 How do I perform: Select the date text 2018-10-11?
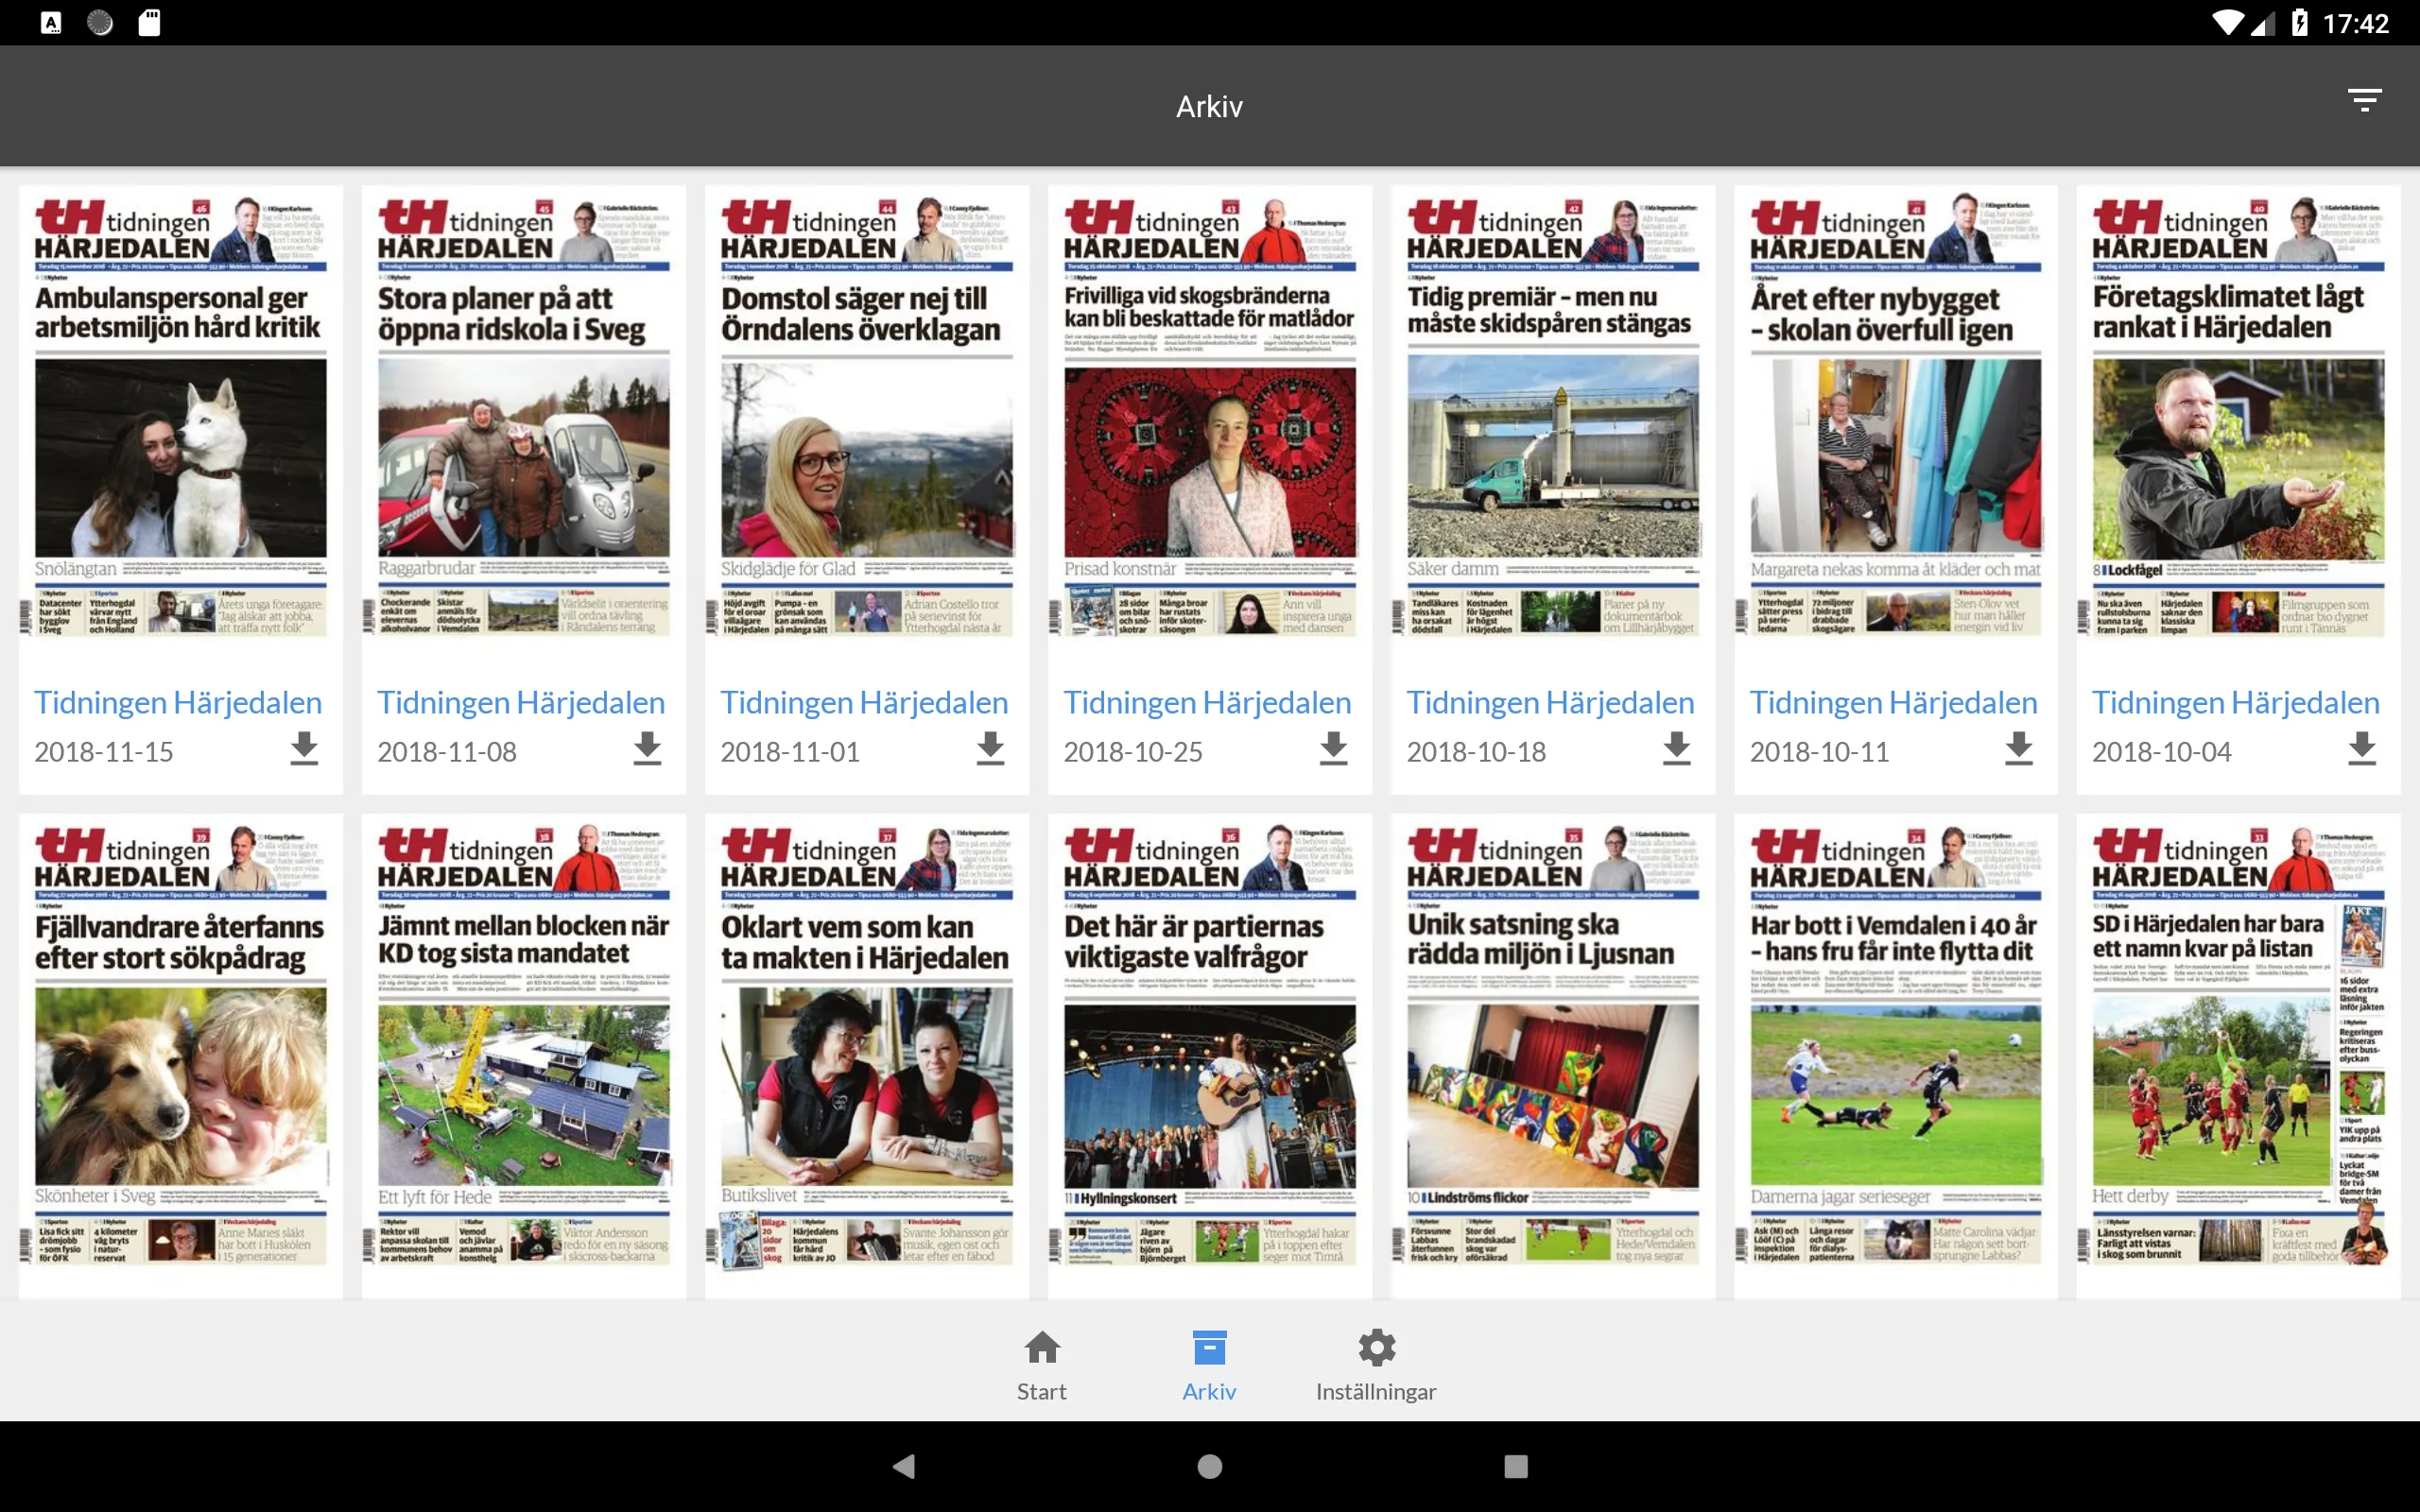(x=1819, y=752)
